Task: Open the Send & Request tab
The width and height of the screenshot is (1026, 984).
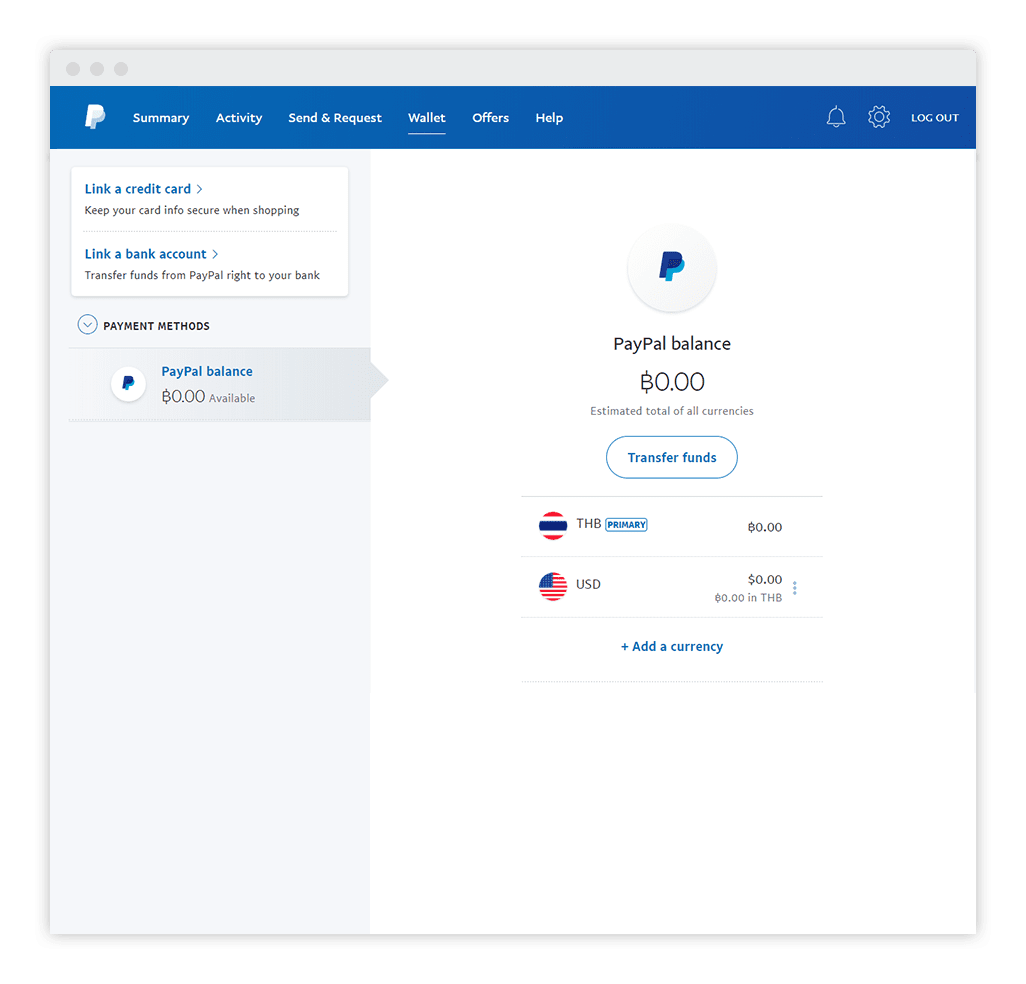Action: [x=335, y=118]
